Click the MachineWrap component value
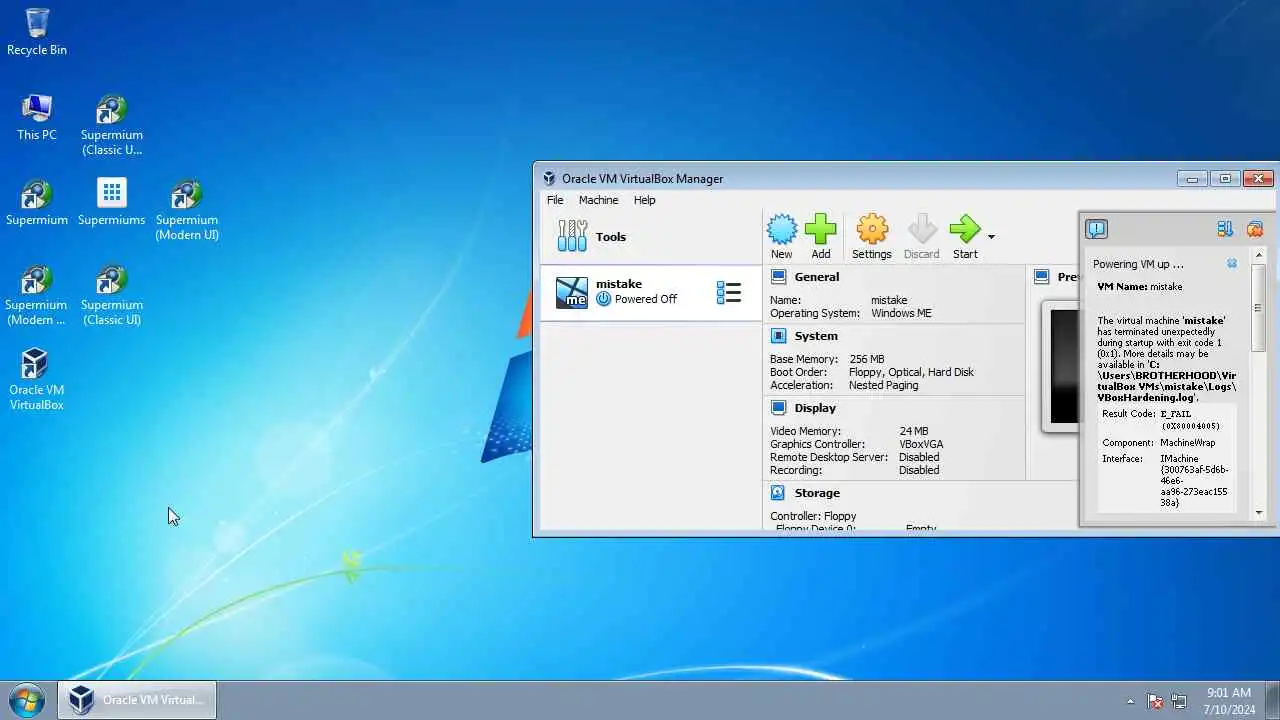The width and height of the screenshot is (1280, 720). [1187, 442]
